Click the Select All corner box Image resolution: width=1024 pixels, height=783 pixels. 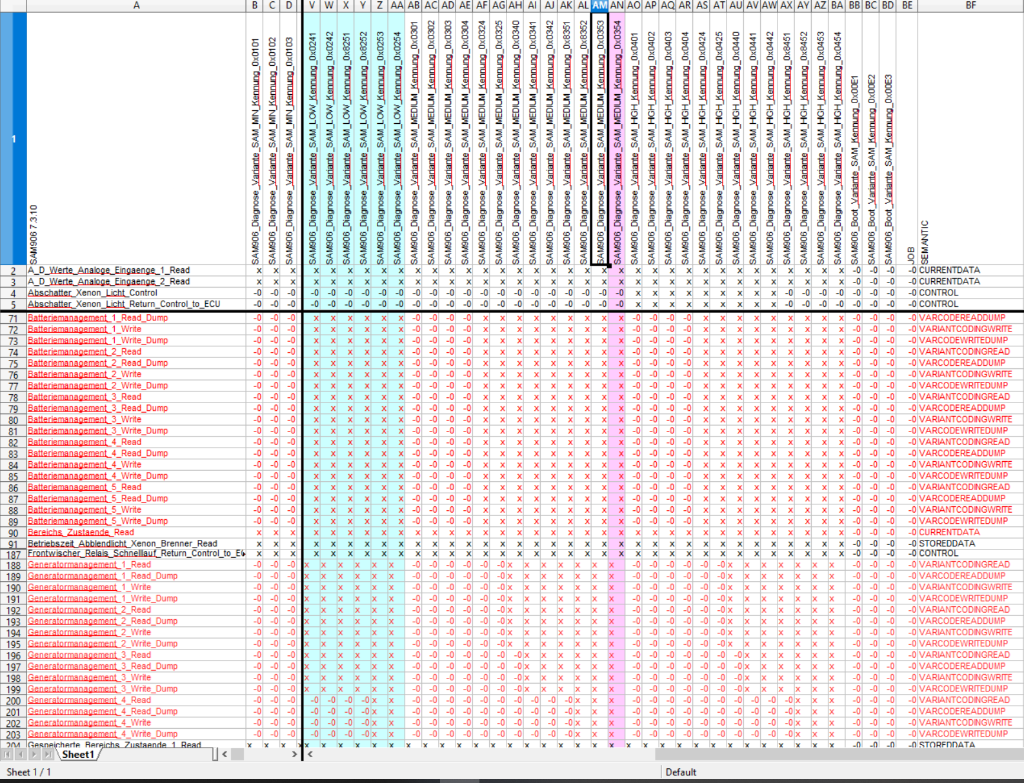(x=13, y=6)
